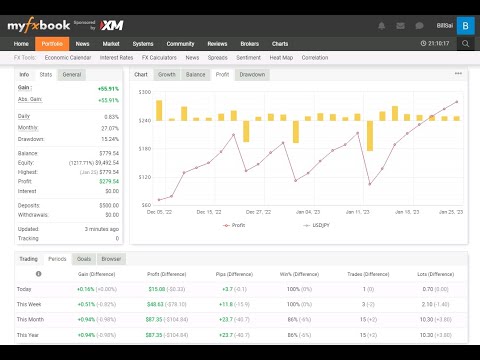Screen dimensions: 480x360
Task: Select the Balance chart tab
Action: [196, 74]
